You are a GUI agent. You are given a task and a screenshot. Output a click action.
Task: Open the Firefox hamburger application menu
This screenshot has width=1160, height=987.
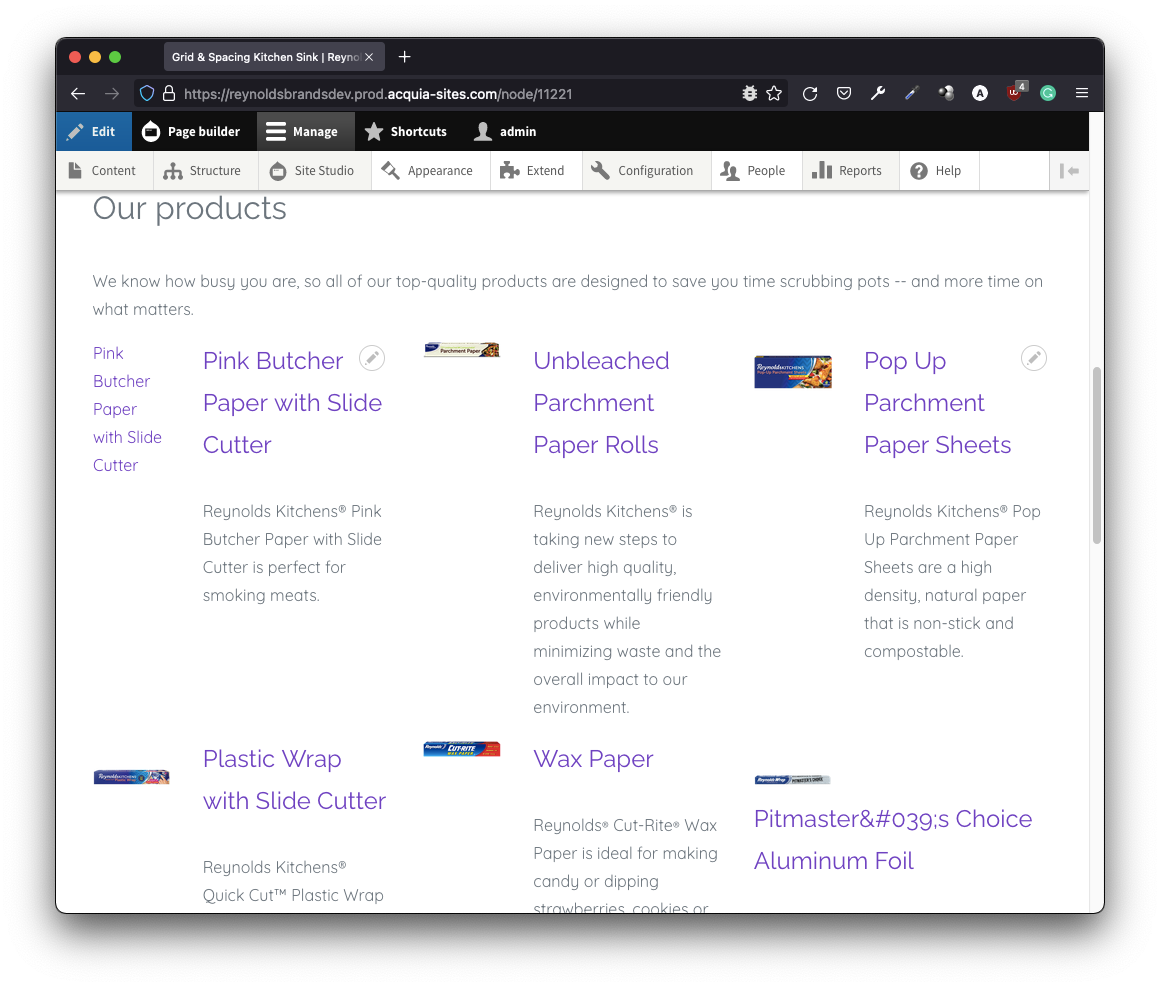(x=1082, y=93)
